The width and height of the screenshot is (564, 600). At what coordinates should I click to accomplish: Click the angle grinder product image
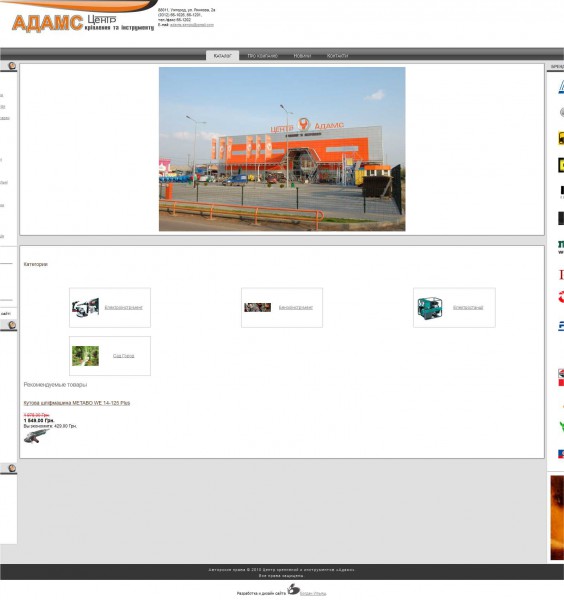(x=36, y=436)
